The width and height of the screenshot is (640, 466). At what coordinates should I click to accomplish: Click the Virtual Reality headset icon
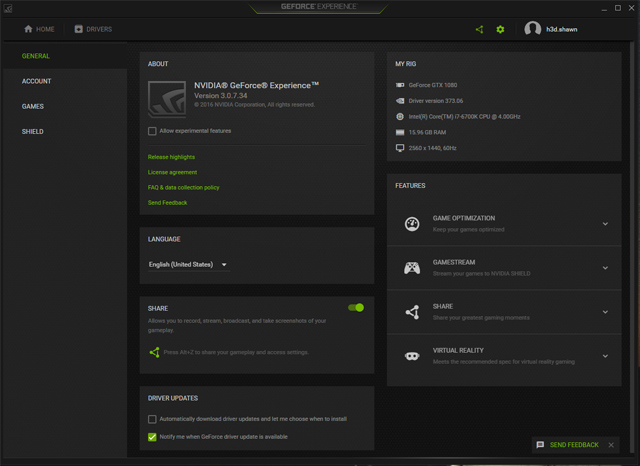click(412, 356)
